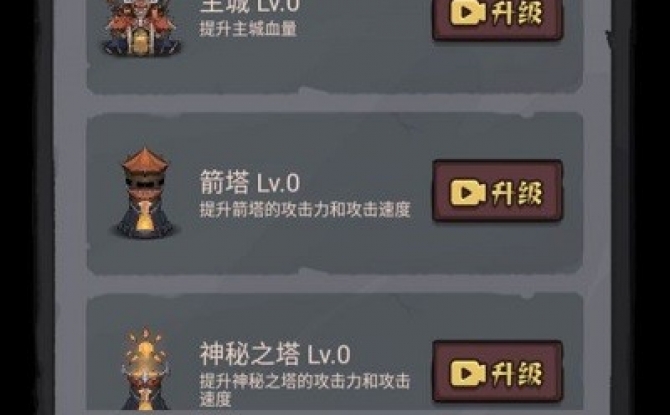Click the orange roof of the arrow tower

(145, 160)
